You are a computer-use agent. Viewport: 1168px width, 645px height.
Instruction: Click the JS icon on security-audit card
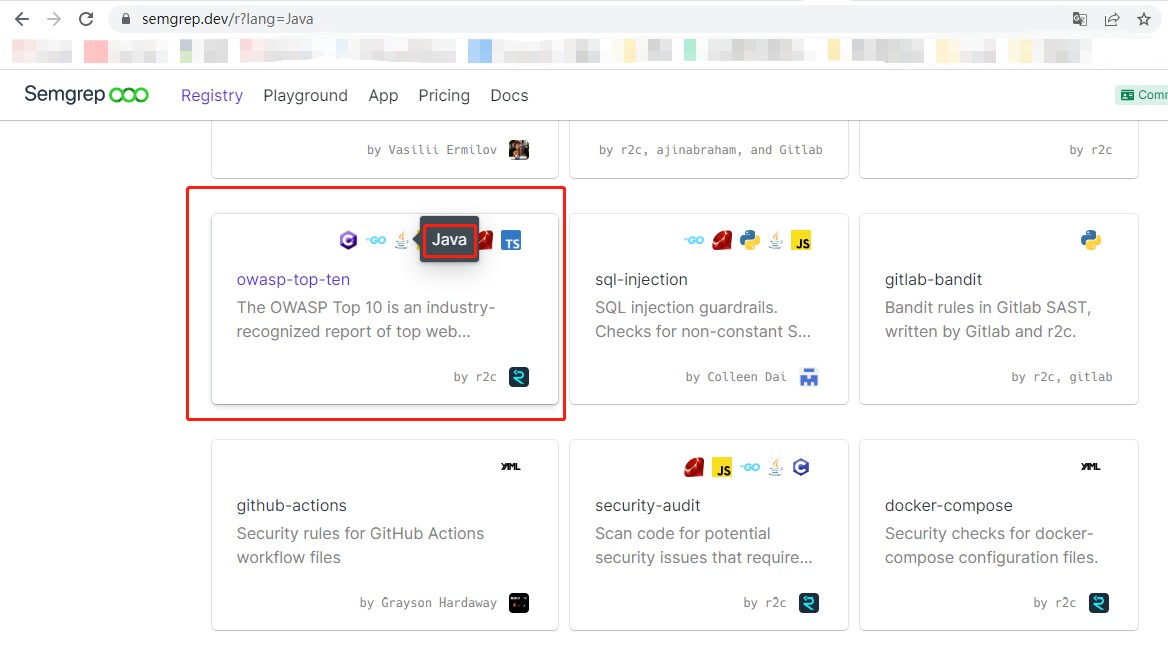click(722, 467)
